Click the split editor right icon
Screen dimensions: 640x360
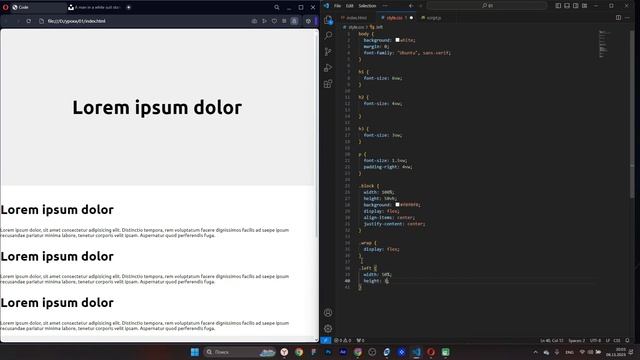tap(618, 18)
